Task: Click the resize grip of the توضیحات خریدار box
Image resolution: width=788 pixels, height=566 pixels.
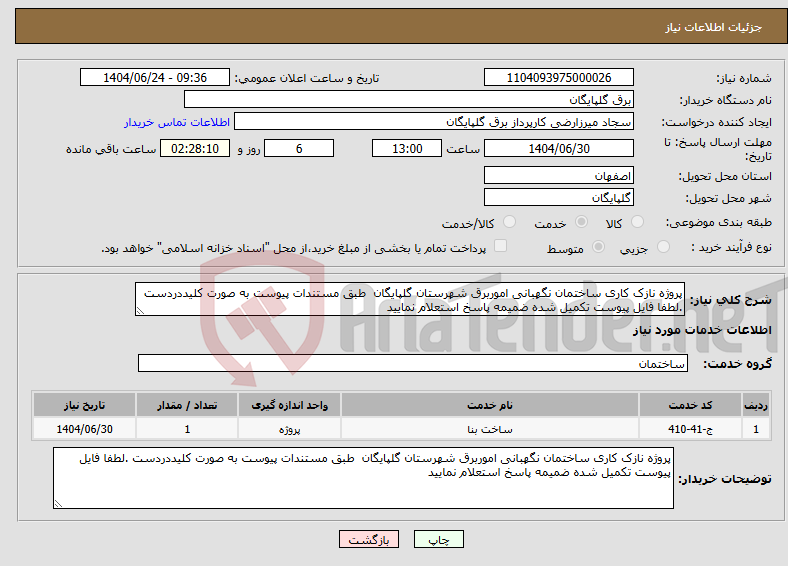Action: 58,504
